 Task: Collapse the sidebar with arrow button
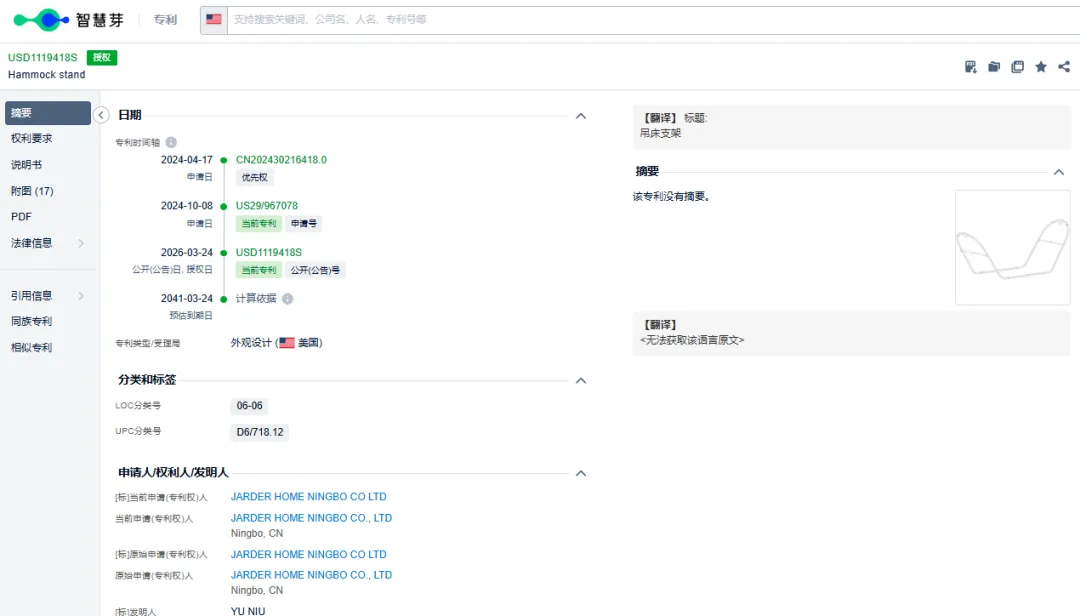[x=101, y=115]
